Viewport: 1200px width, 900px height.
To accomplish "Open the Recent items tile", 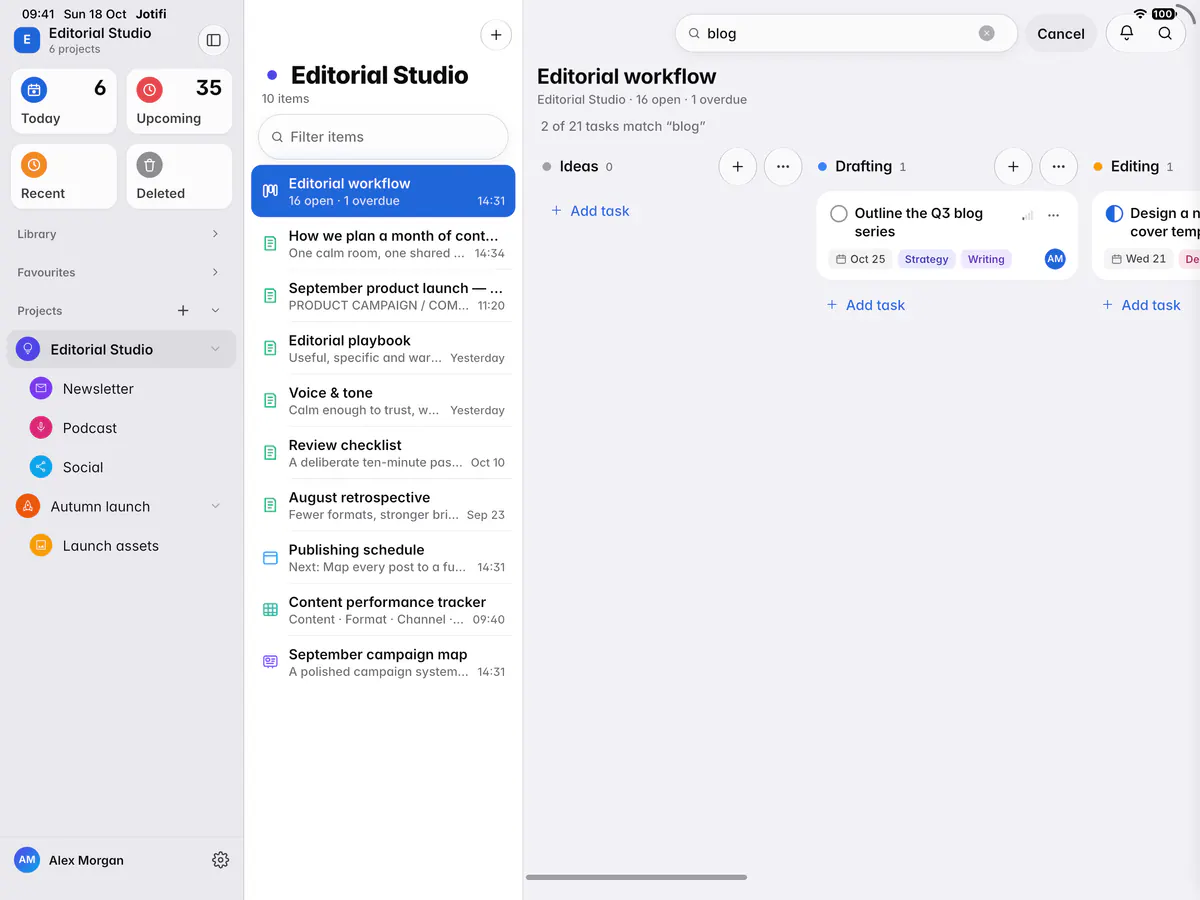I will point(64,176).
